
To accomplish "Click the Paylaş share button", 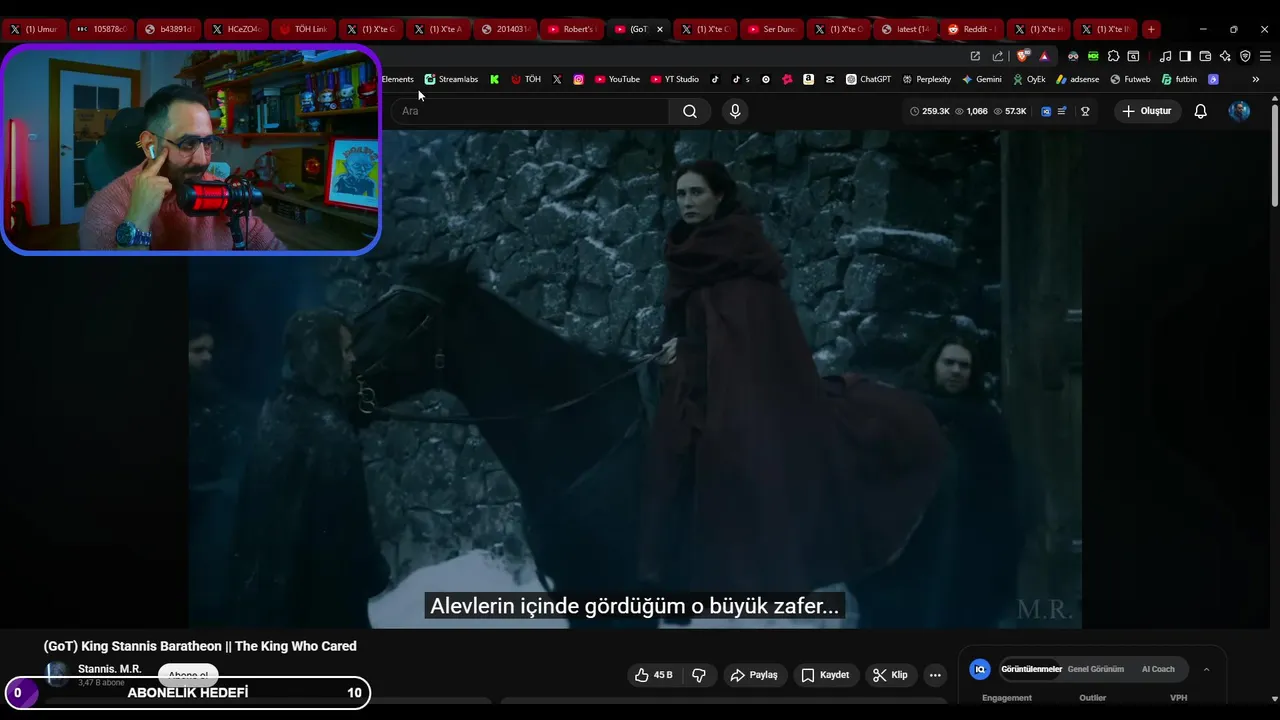I will click(x=754, y=675).
